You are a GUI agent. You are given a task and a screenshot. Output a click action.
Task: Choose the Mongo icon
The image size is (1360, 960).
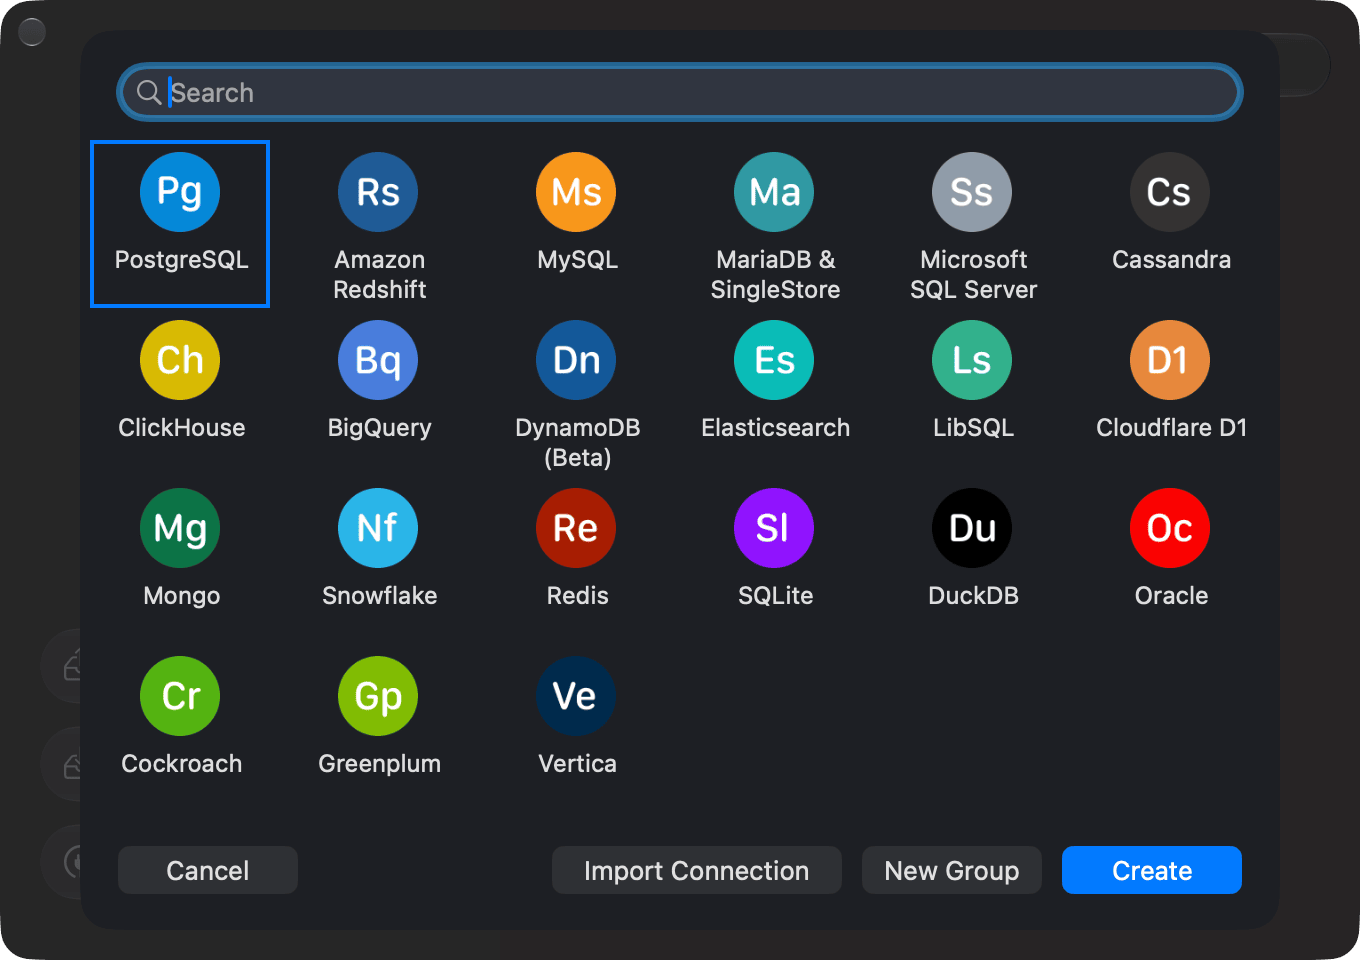pyautogui.click(x=180, y=528)
